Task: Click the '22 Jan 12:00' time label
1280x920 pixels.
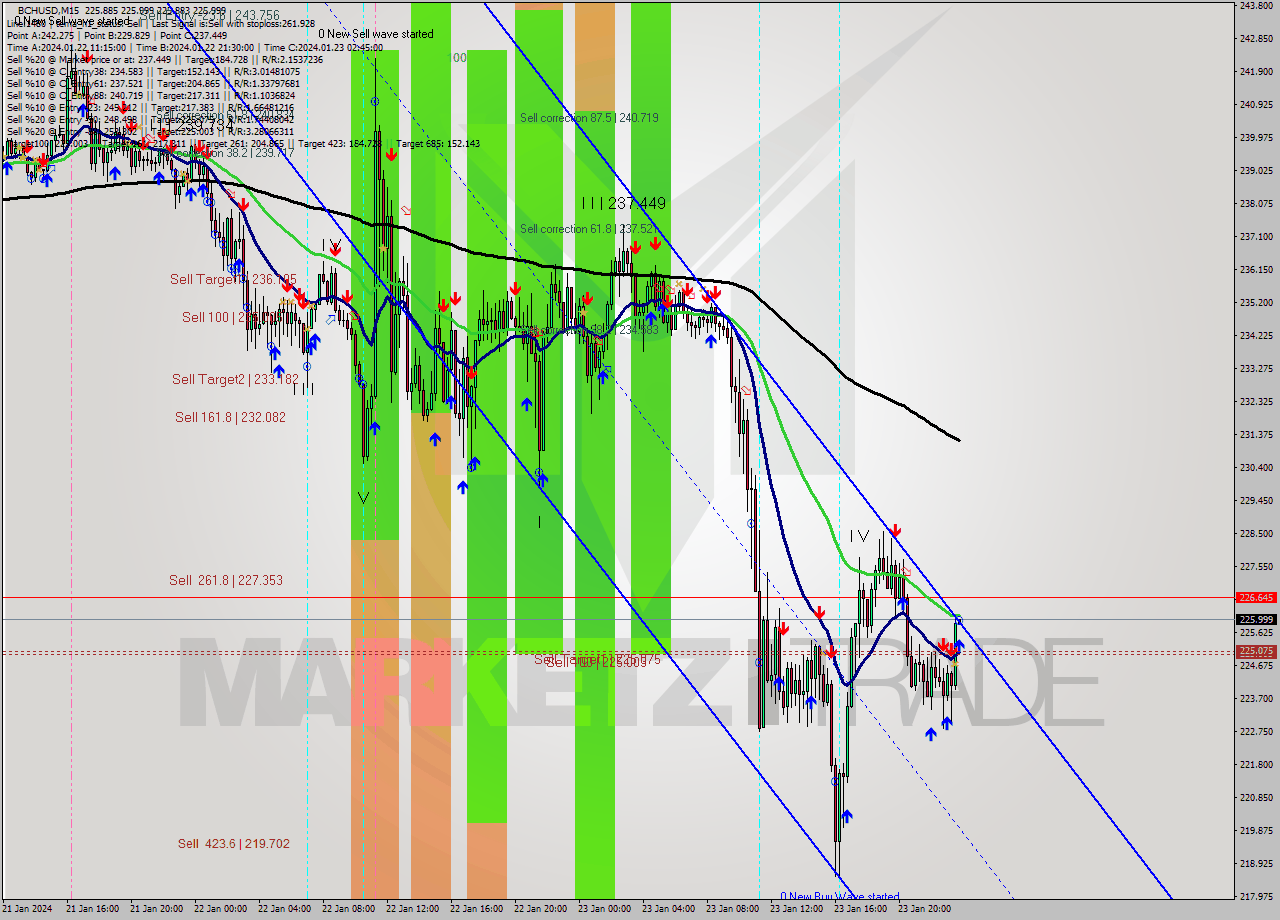Action: (x=414, y=909)
